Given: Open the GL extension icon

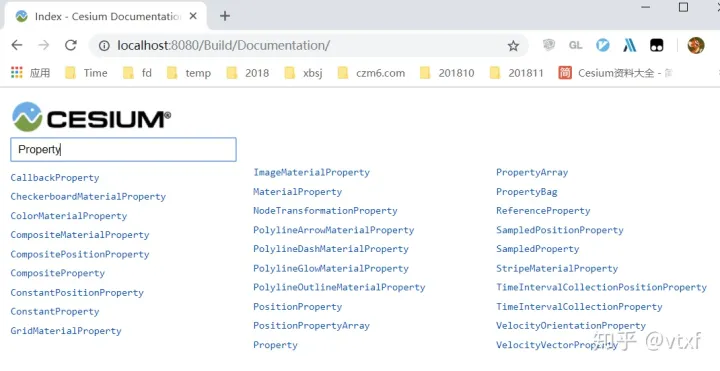Looking at the screenshot, I should coord(575,45).
